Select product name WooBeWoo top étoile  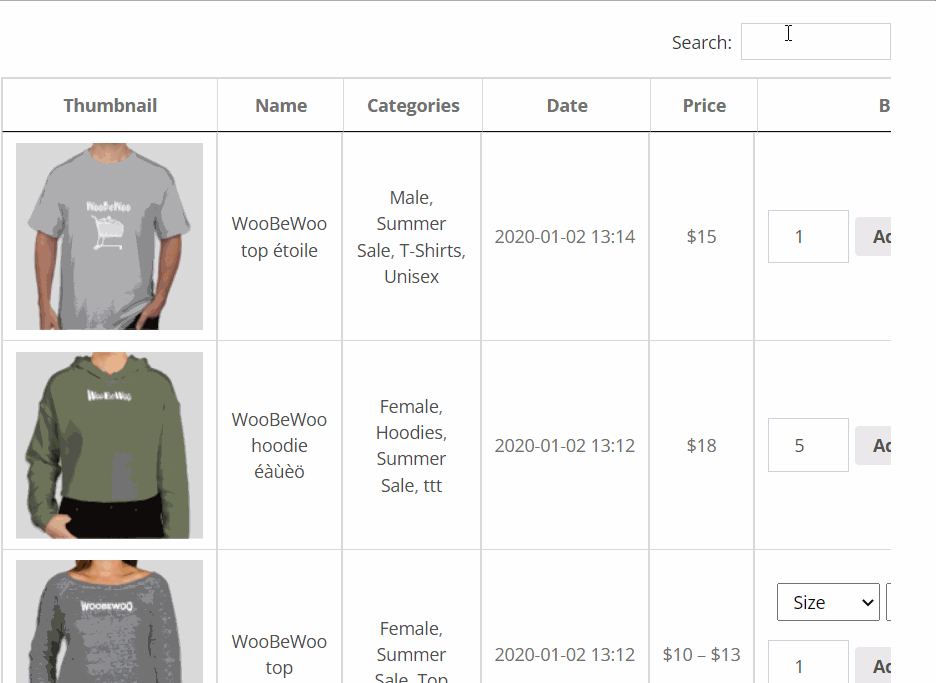click(279, 237)
